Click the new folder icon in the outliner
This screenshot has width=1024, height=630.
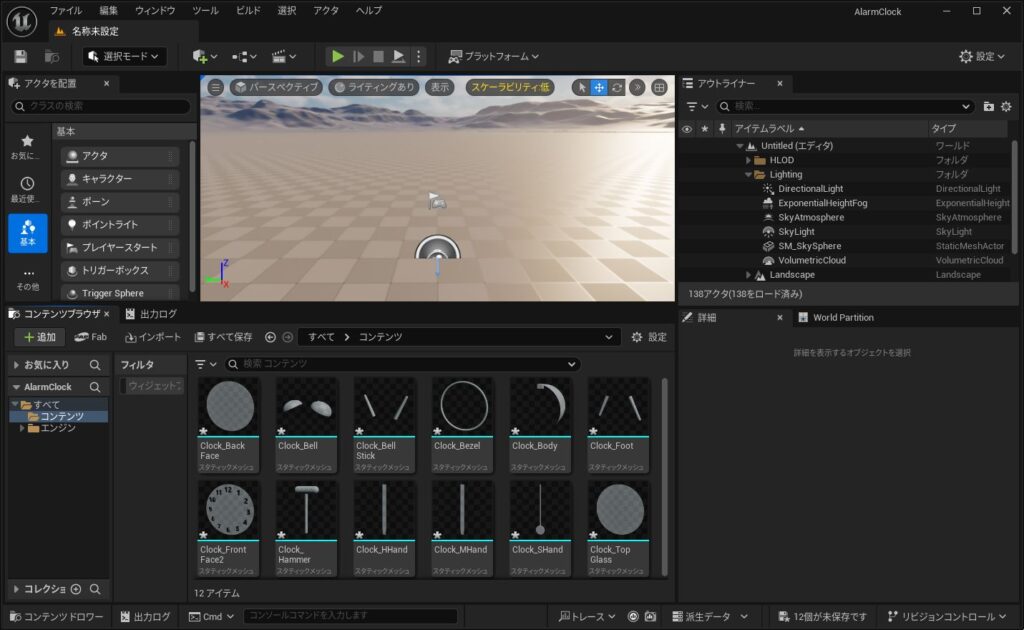[x=988, y=106]
